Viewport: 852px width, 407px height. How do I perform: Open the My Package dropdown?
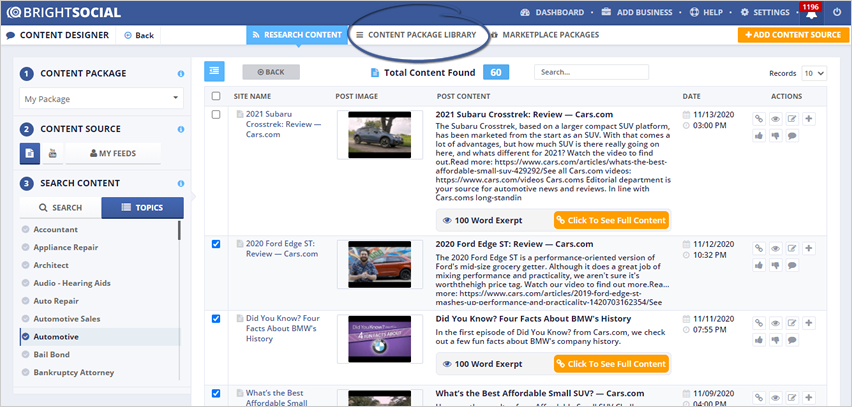[x=101, y=98]
